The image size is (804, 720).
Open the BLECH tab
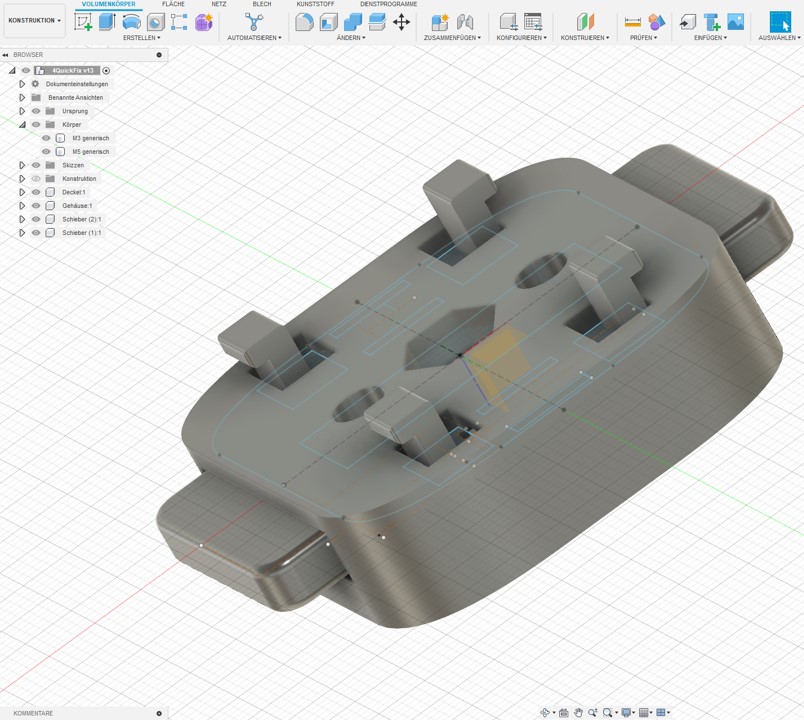tap(262, 4)
